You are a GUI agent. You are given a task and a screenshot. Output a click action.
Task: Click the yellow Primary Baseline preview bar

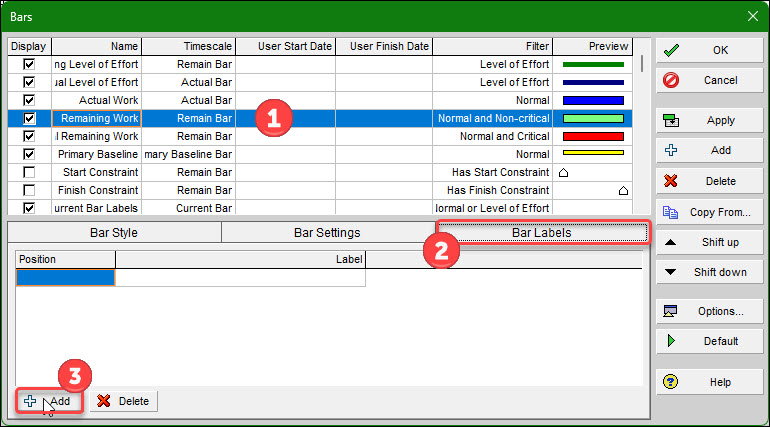pos(593,153)
